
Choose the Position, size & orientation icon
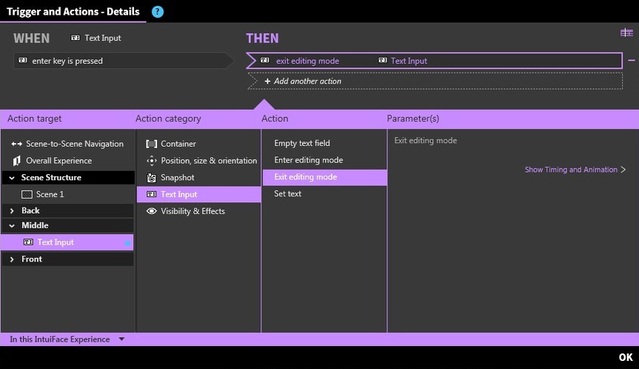(x=151, y=161)
